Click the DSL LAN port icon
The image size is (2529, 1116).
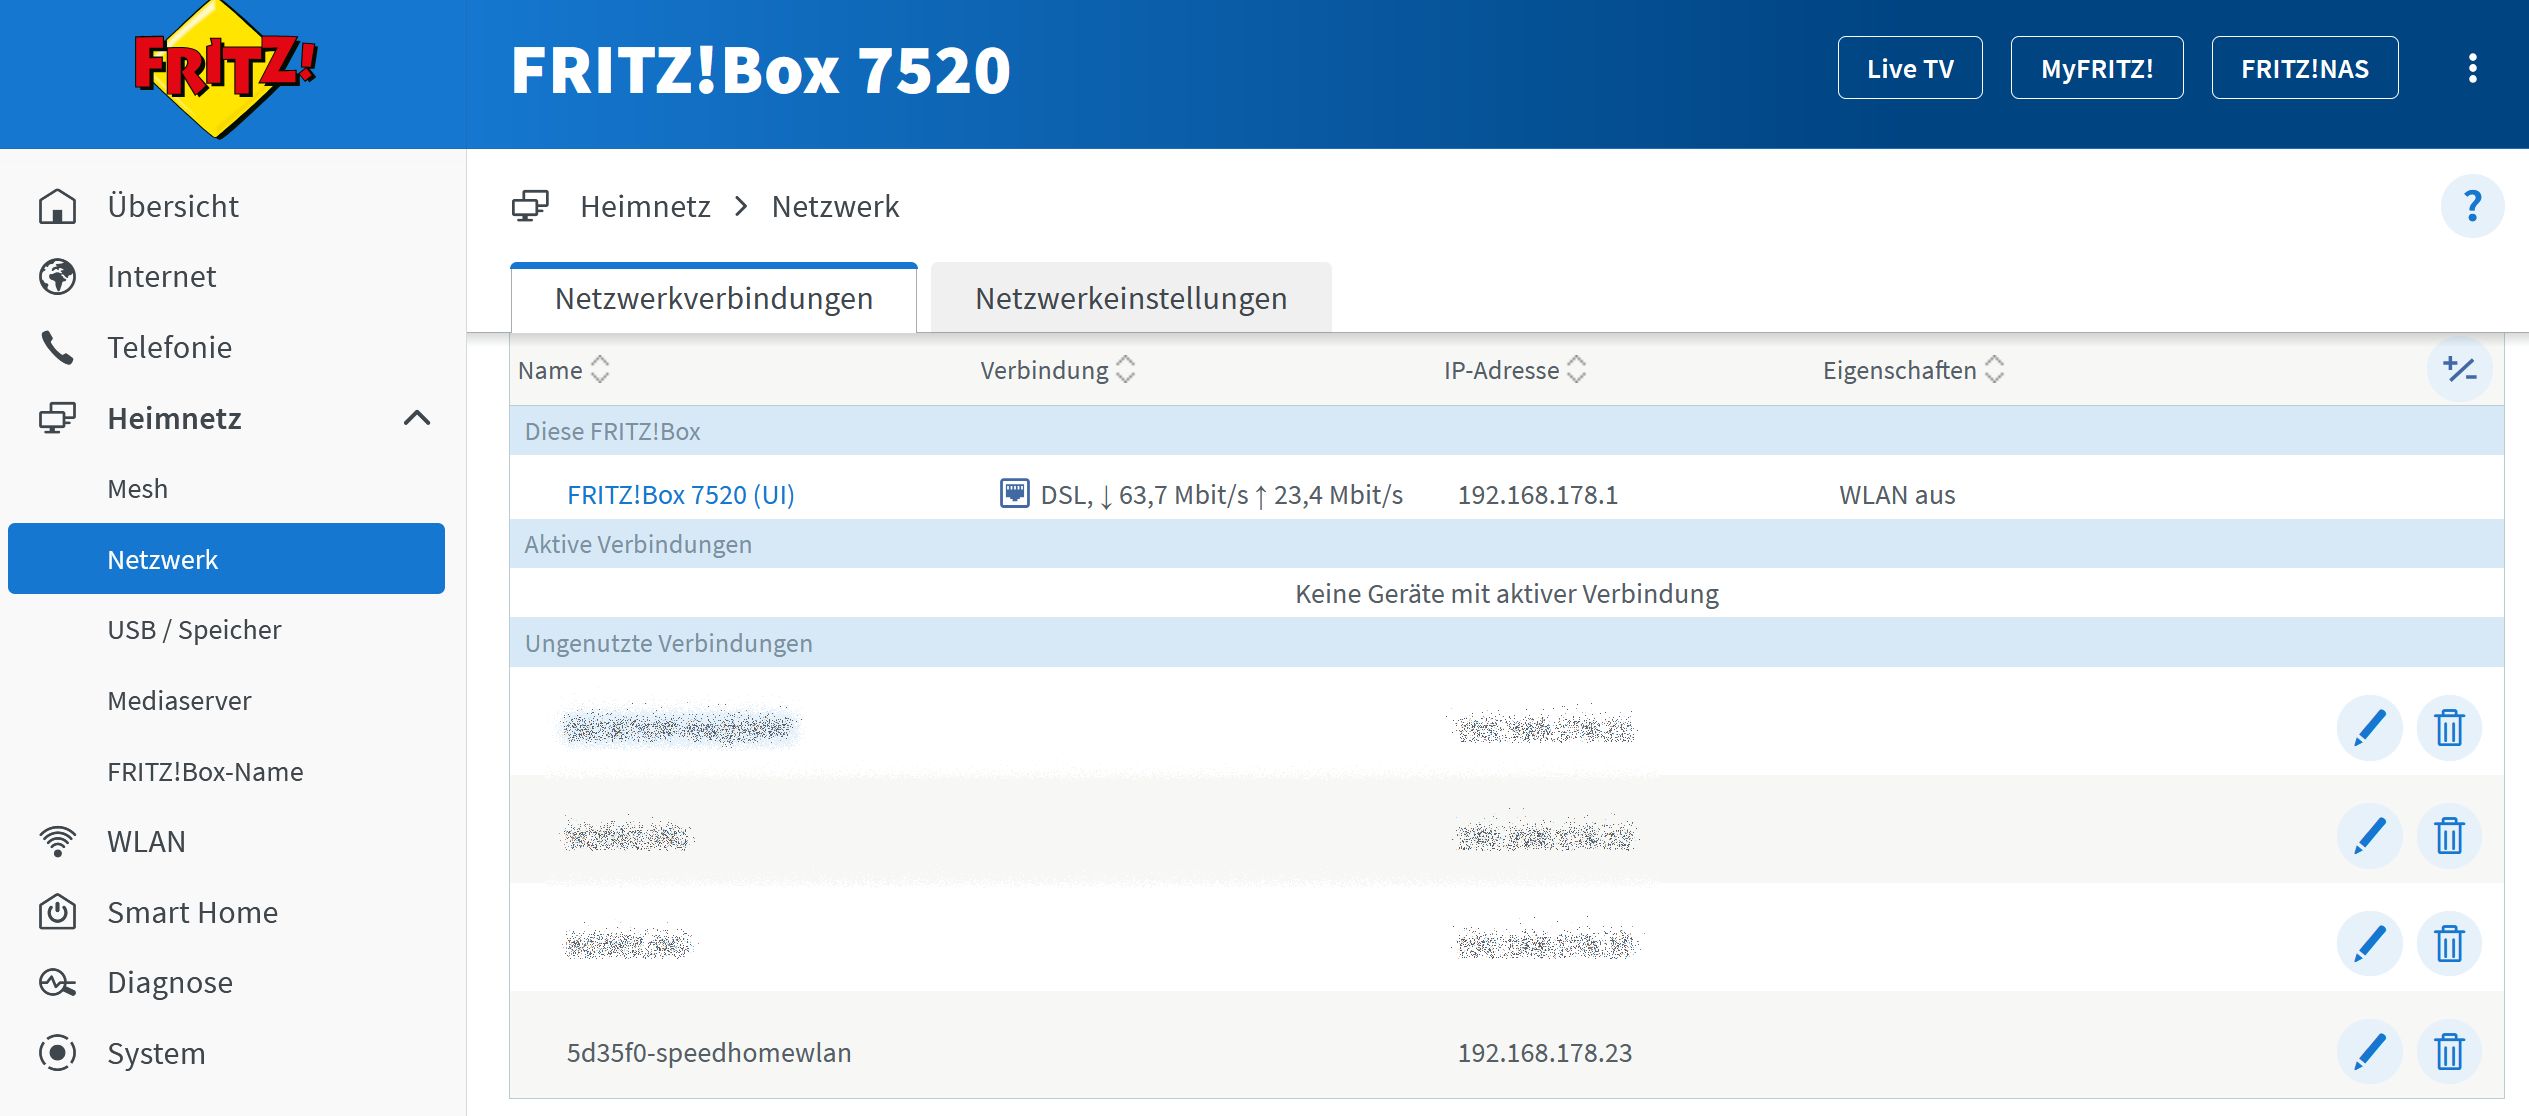click(x=1014, y=494)
